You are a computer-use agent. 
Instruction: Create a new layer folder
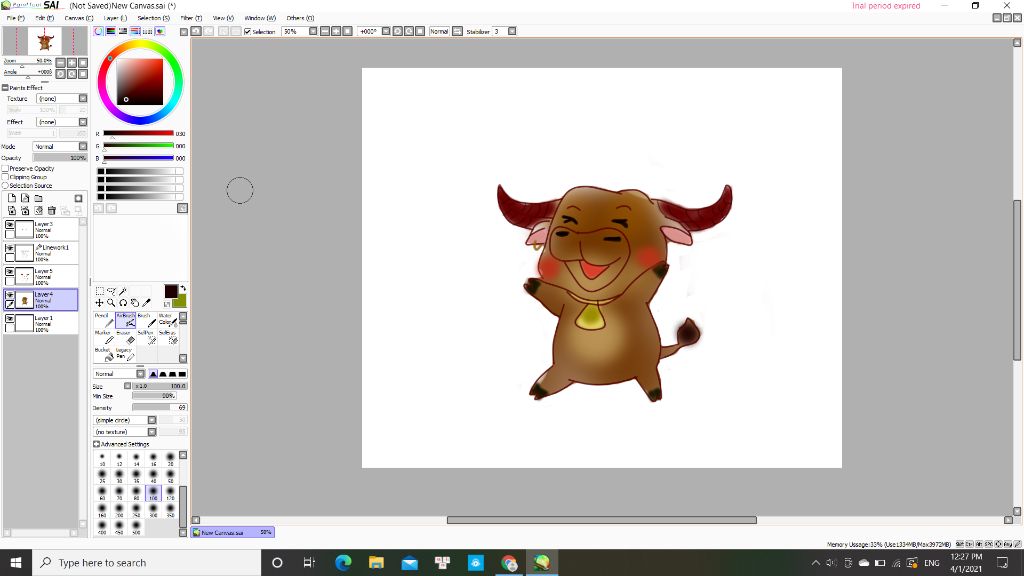point(39,198)
